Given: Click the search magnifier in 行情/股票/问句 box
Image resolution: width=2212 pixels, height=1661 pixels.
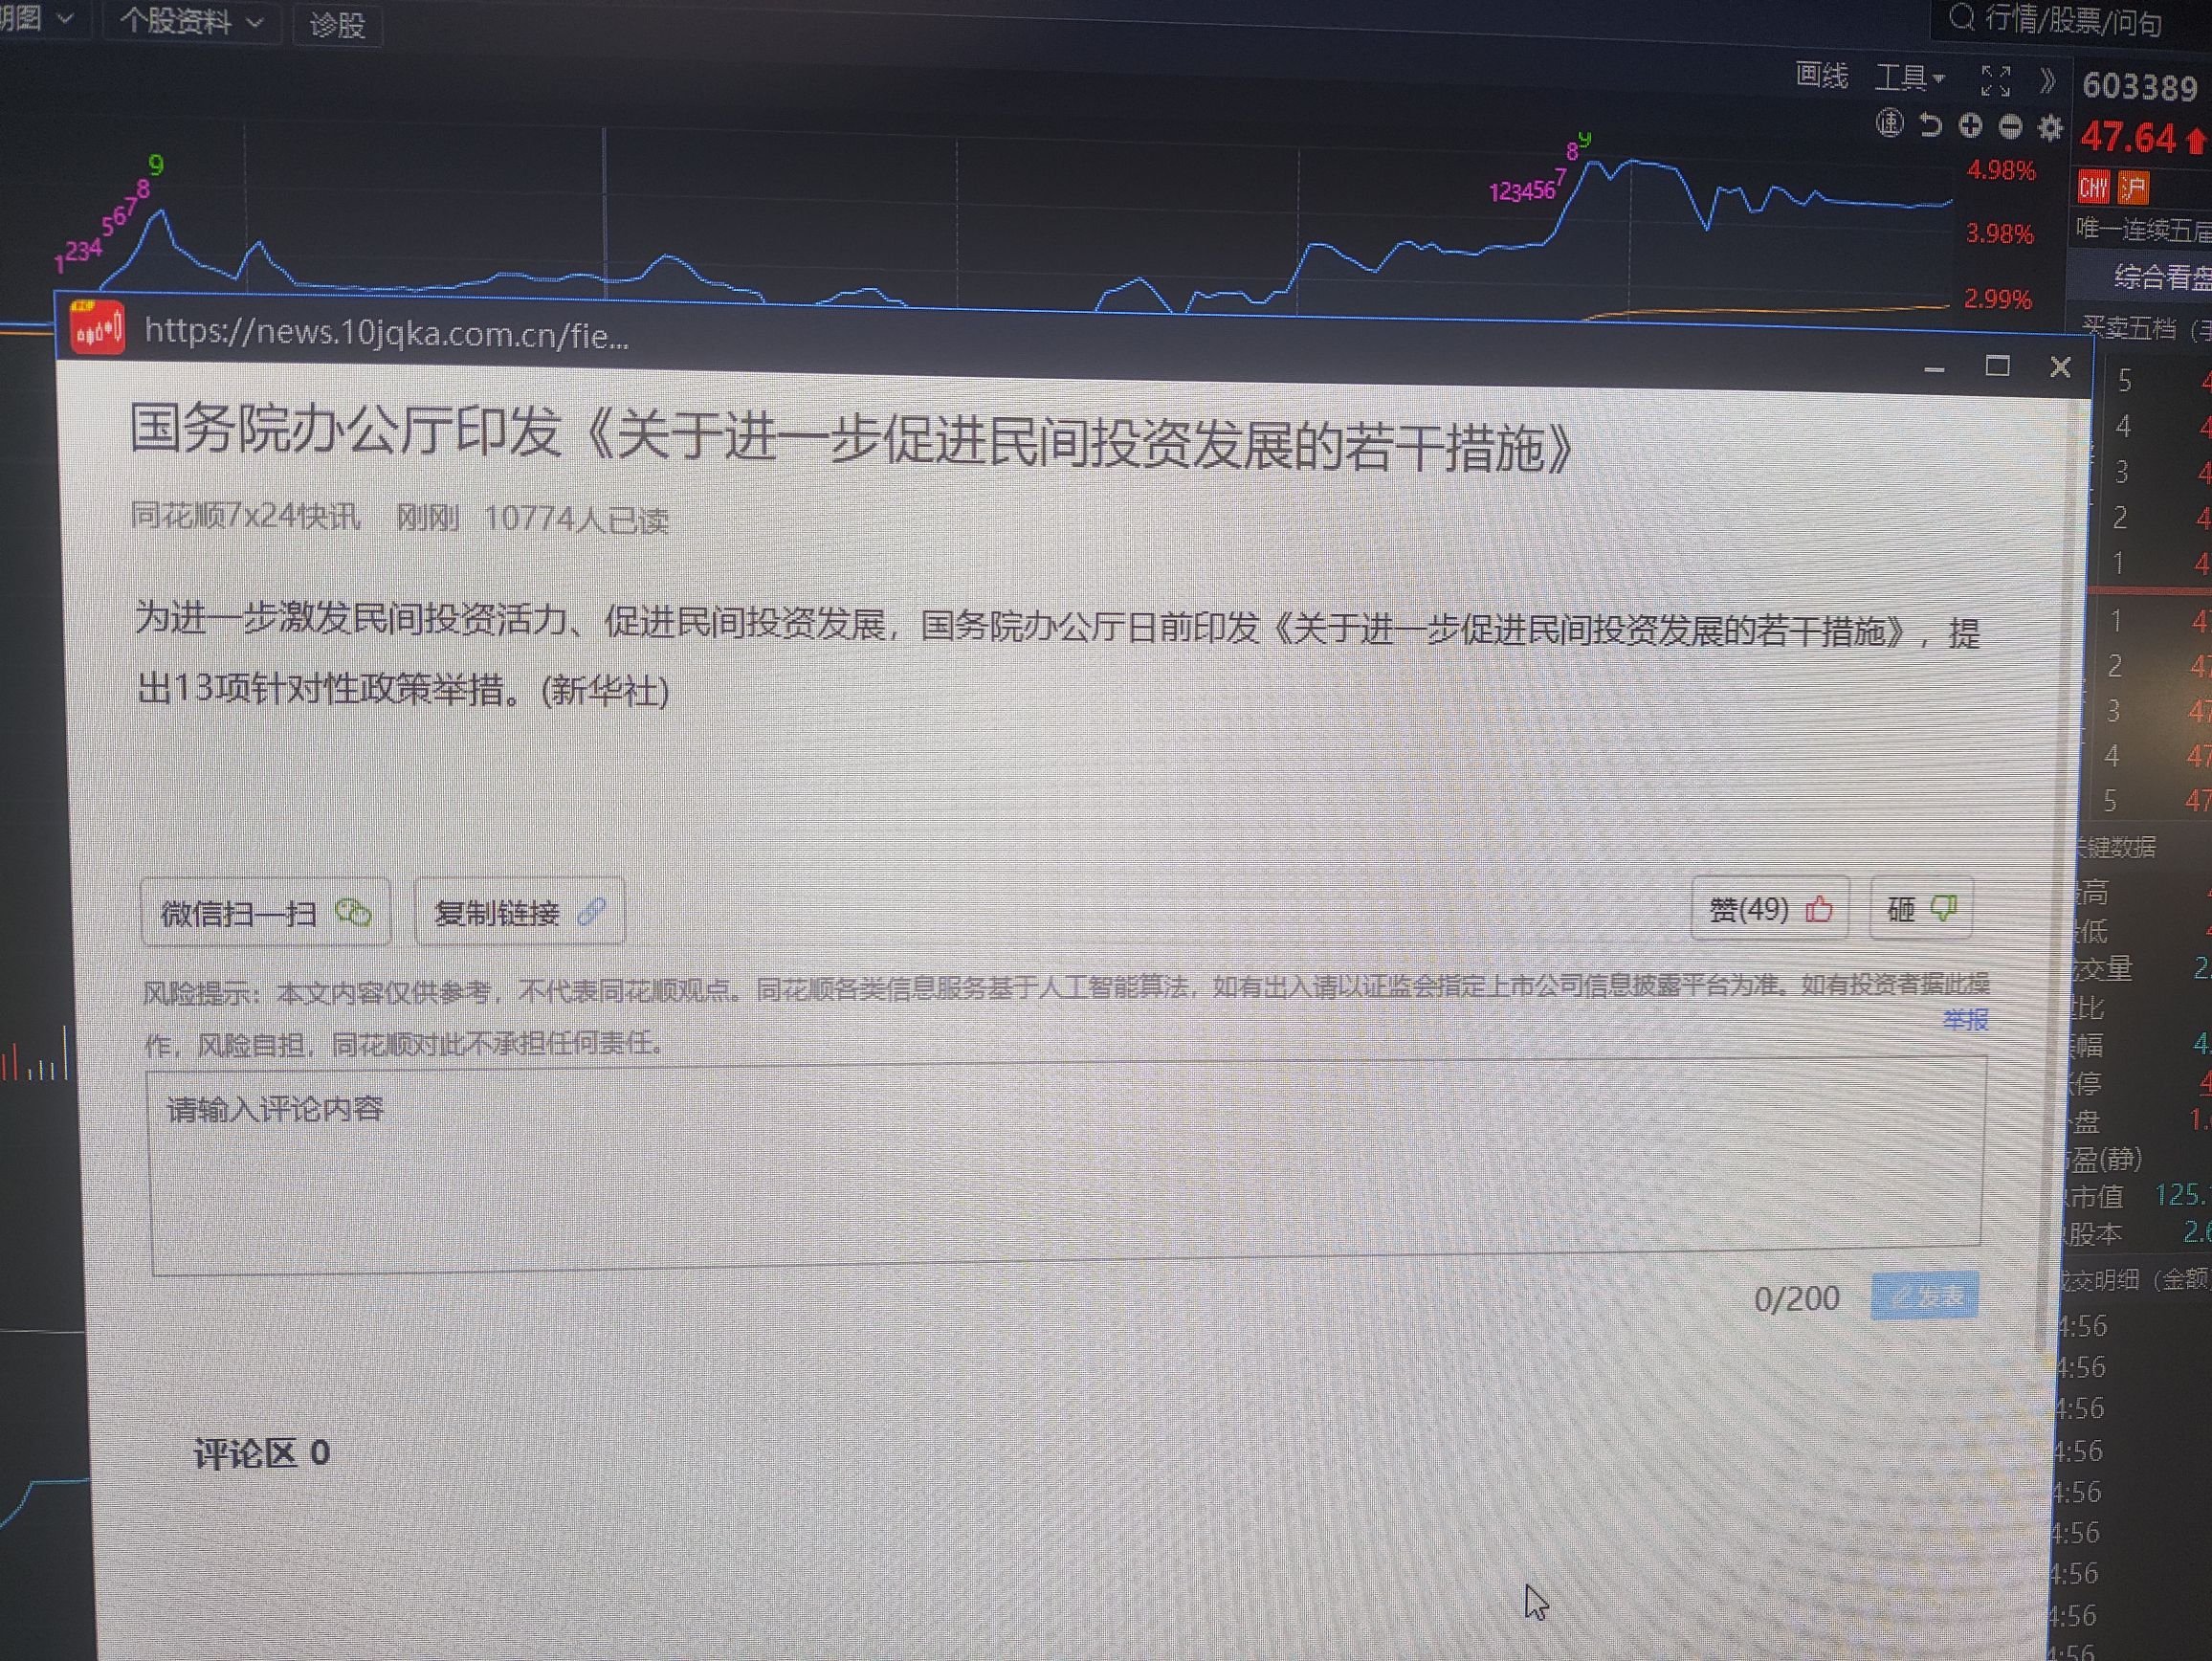Looking at the screenshot, I should click(1961, 18).
